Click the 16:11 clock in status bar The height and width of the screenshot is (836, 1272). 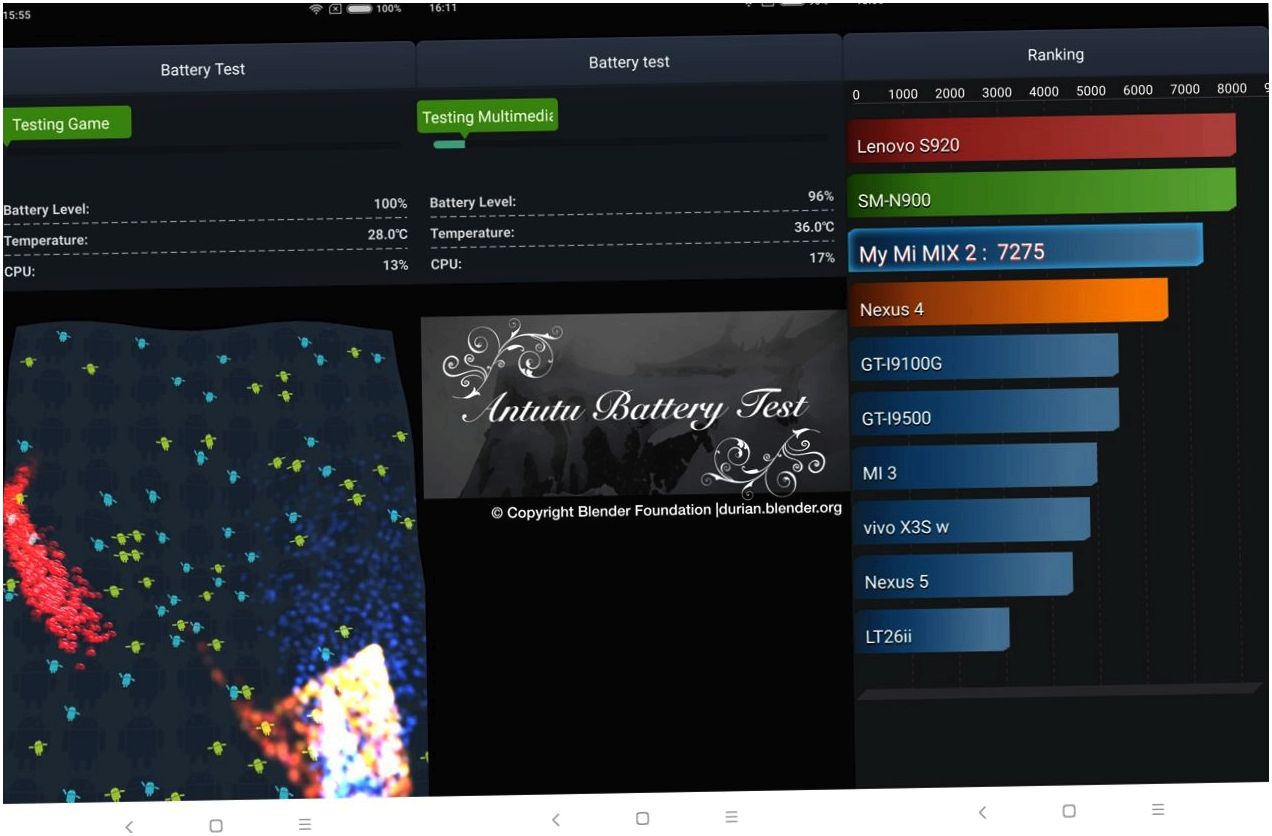(x=443, y=7)
